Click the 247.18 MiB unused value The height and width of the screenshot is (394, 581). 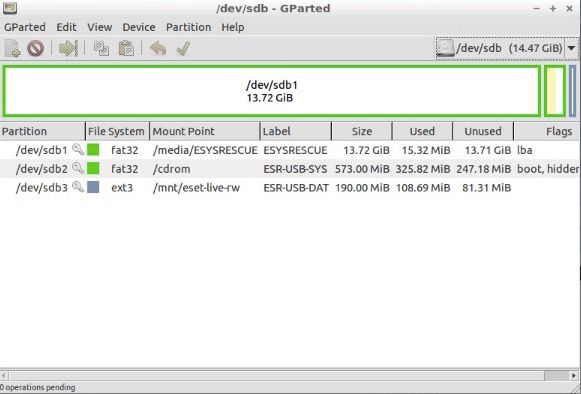tap(484, 169)
